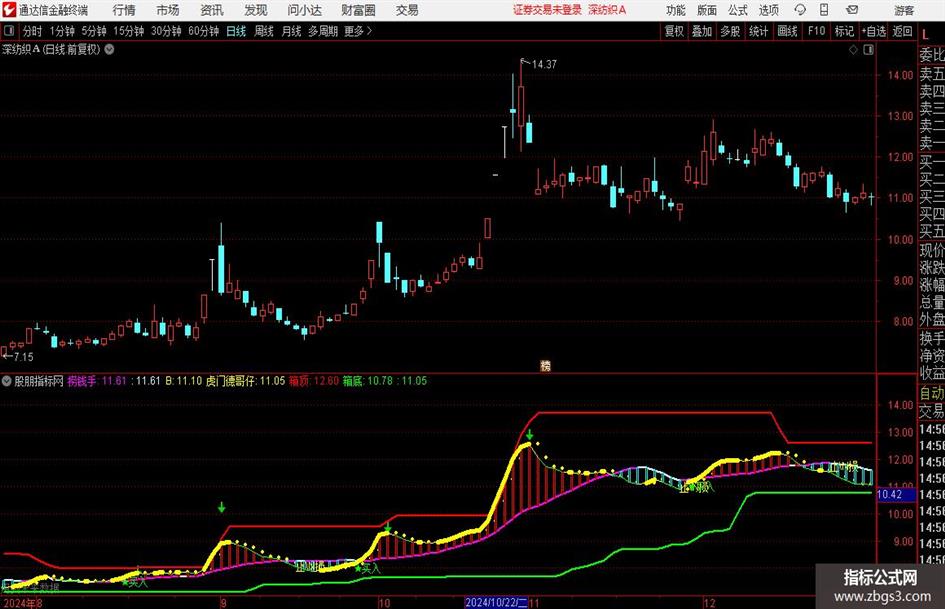945x609 pixels.
Task: Click the 叠加 overlay button
Action: click(x=702, y=31)
